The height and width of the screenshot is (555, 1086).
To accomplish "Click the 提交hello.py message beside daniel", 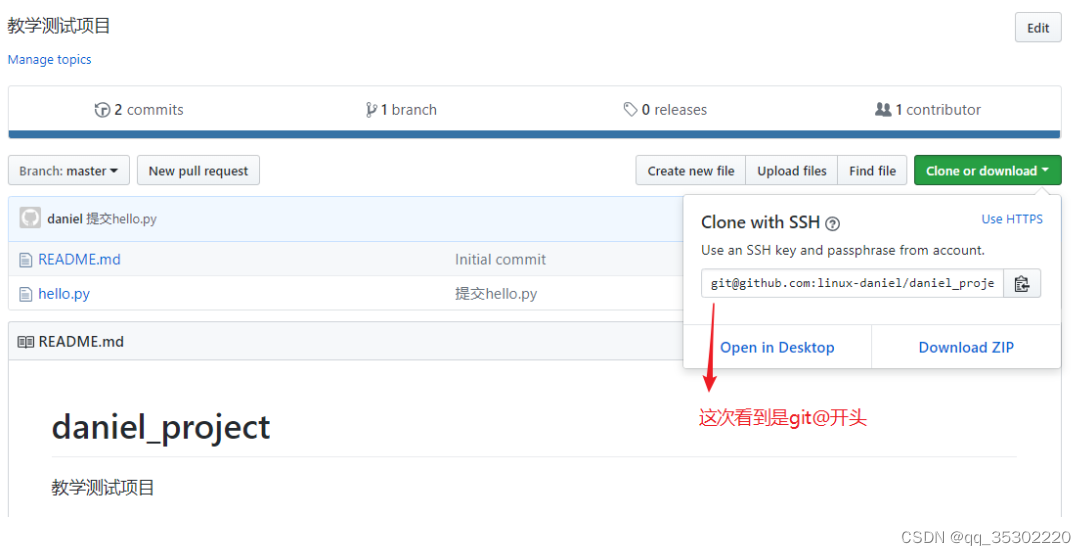I will tap(121, 219).
